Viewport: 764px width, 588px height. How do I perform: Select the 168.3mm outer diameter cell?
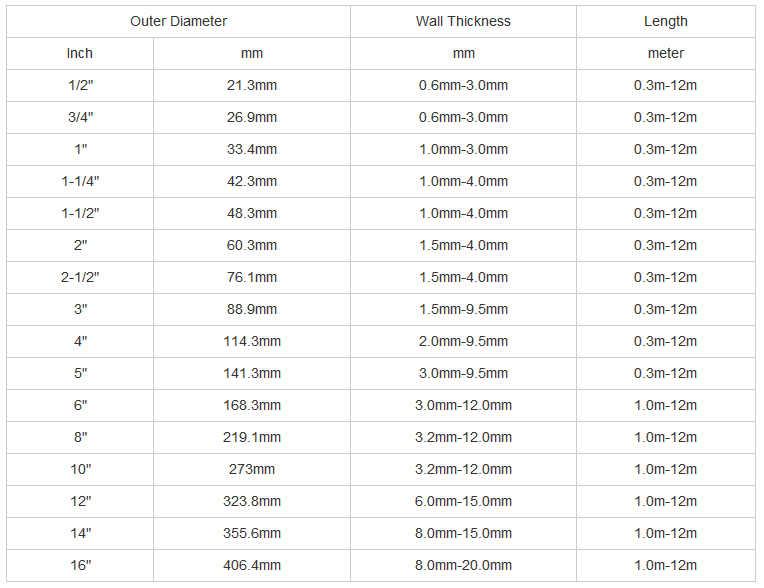coord(252,405)
